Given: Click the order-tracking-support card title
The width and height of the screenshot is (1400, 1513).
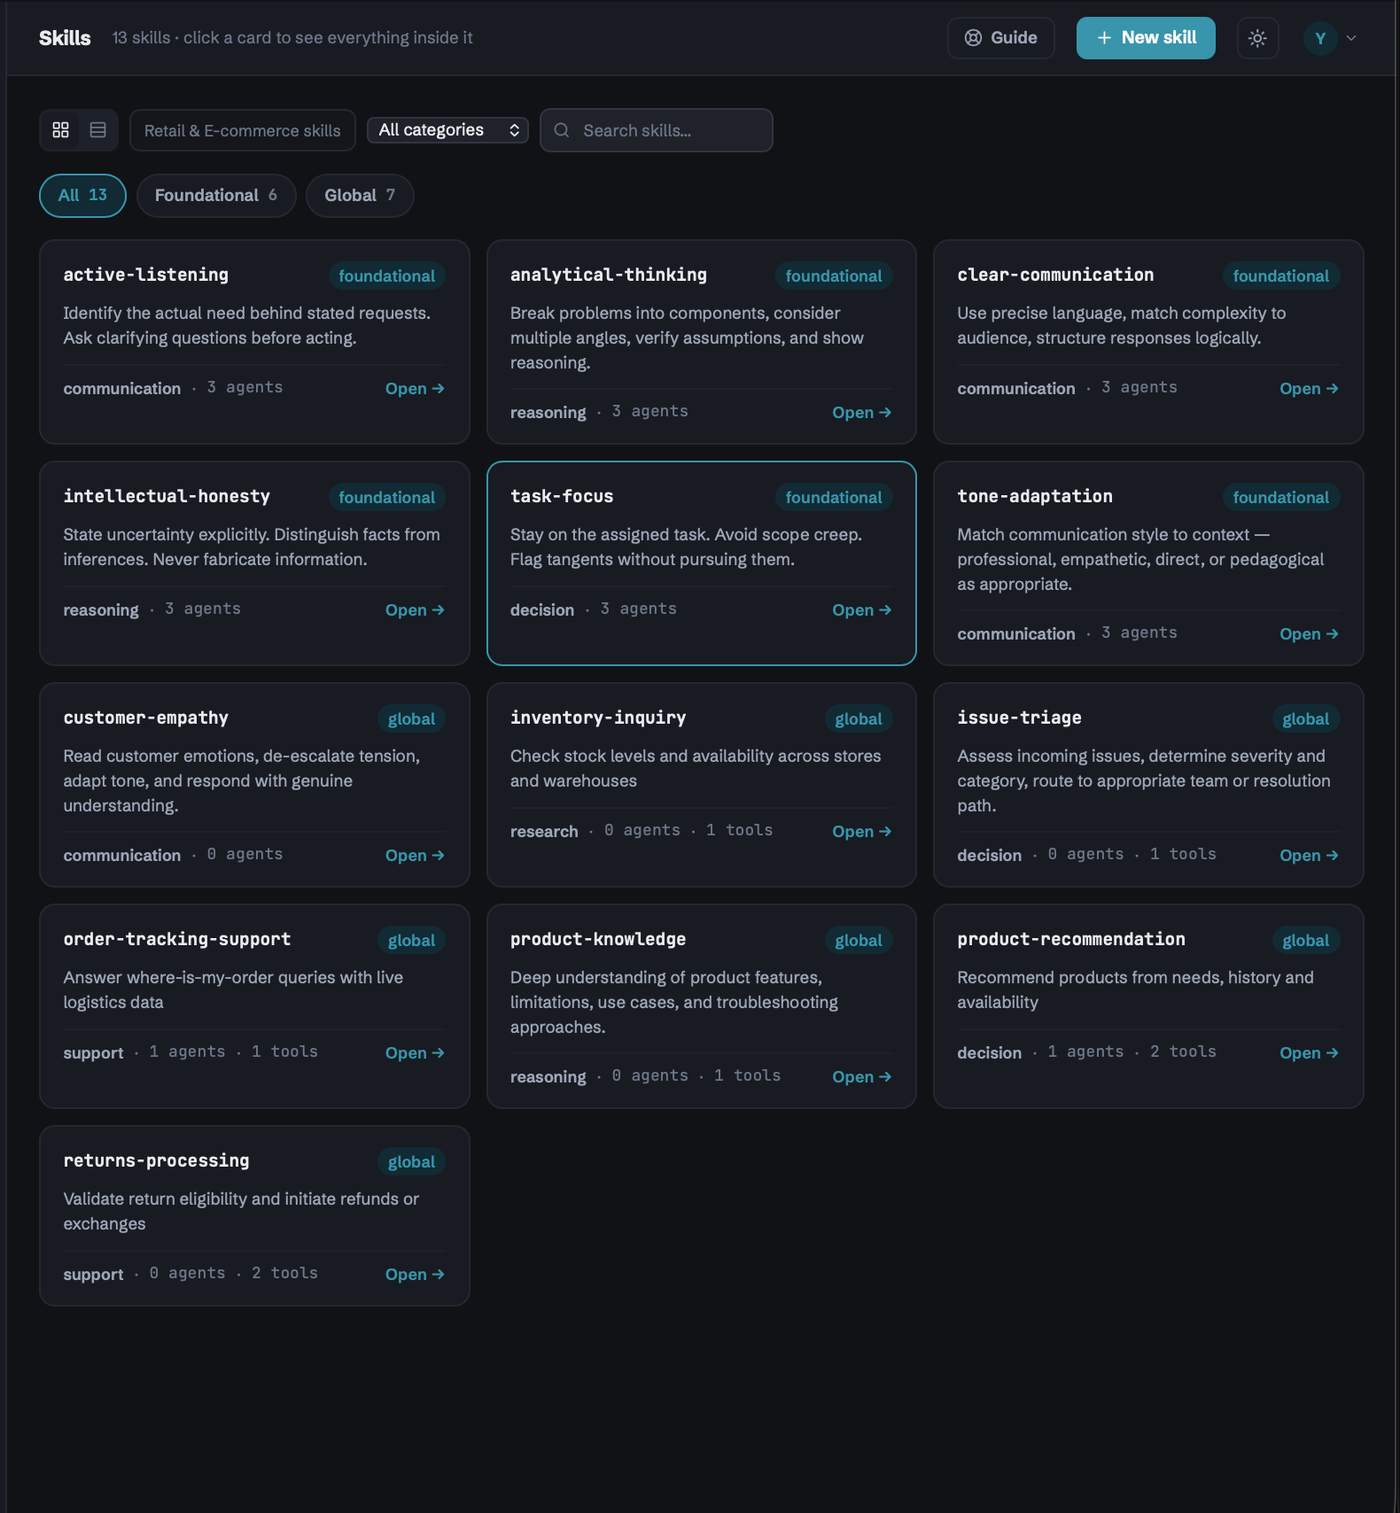Looking at the screenshot, I should [x=177, y=939].
